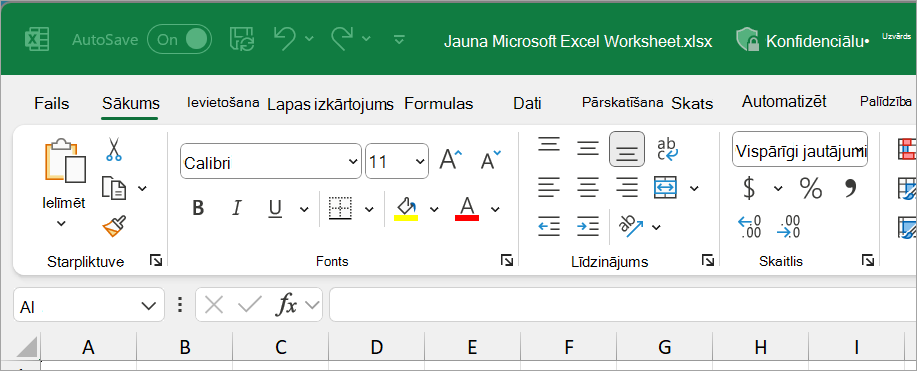Viewport: 917px width, 371px height.
Task: Decrease indent
Action: pos(549,226)
